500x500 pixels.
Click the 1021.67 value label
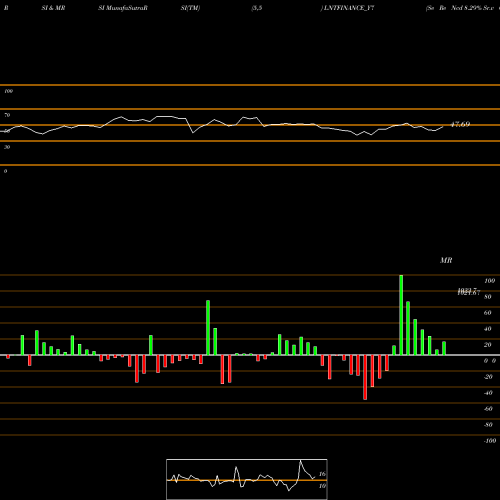[468, 292]
